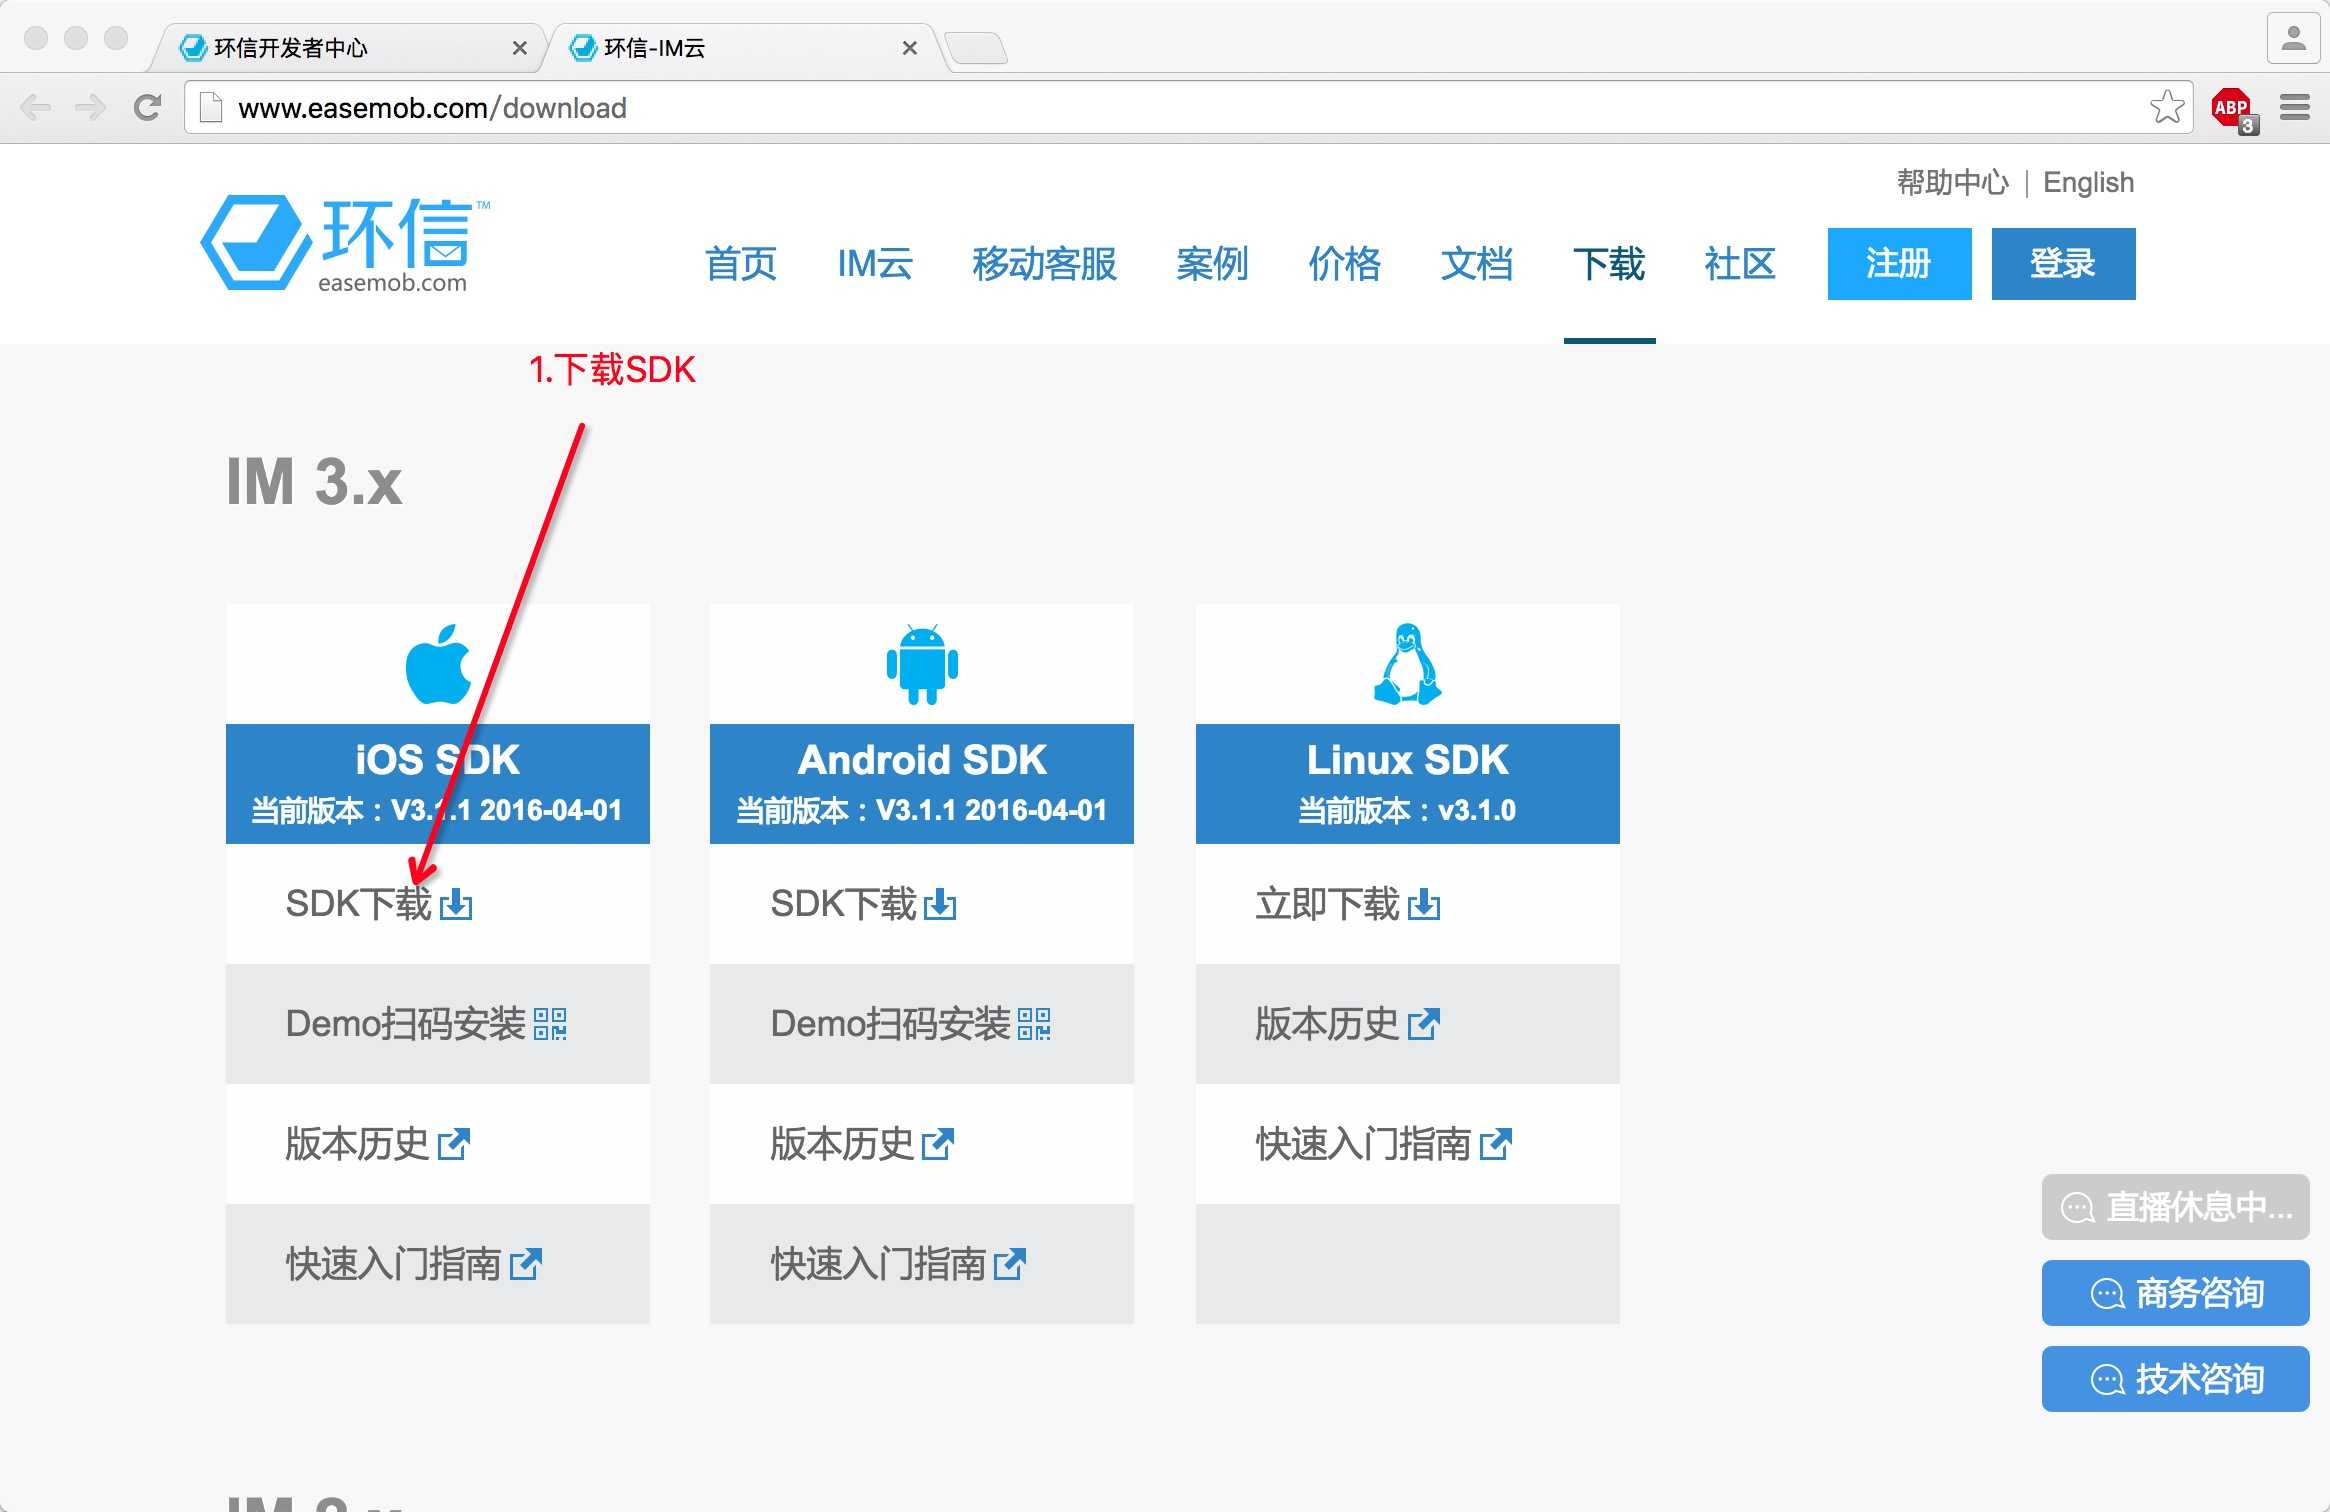Open Android 快速入门指南 link text
The width and height of the screenshot is (2330, 1512).
[878, 1264]
